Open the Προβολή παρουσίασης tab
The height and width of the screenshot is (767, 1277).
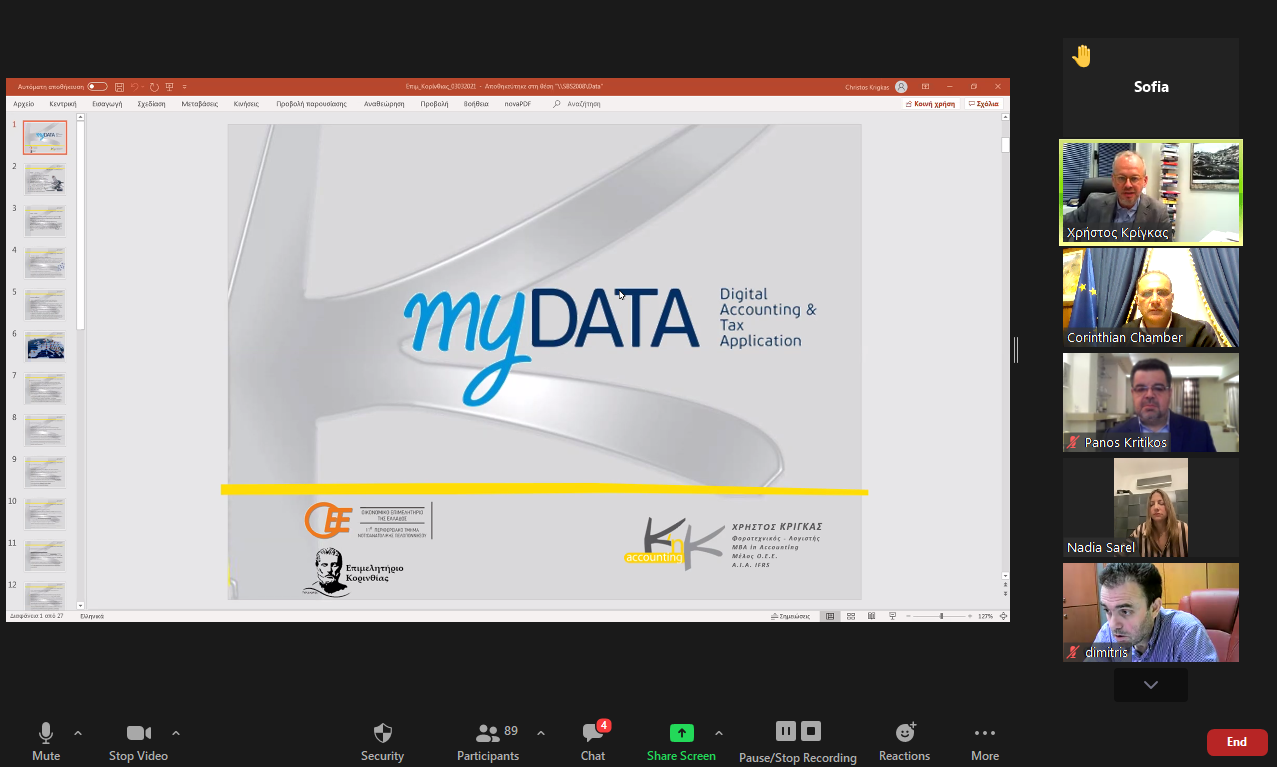pyautogui.click(x=311, y=104)
